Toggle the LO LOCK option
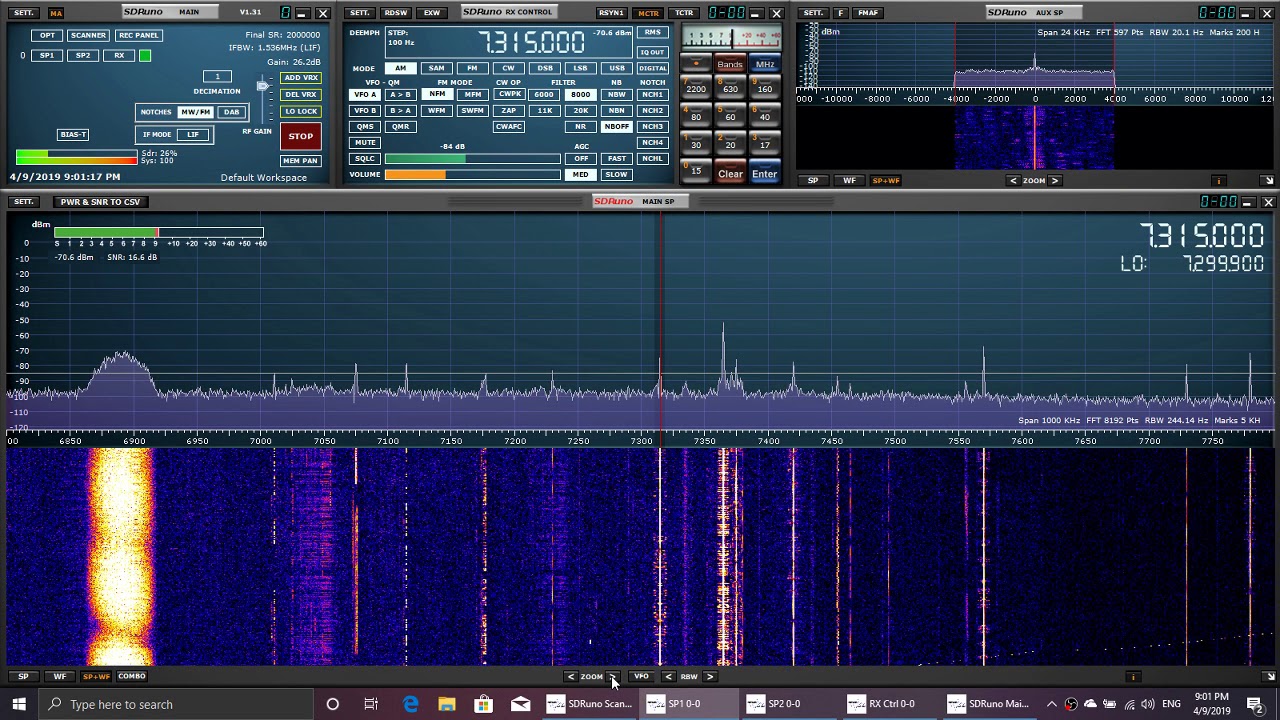The height and width of the screenshot is (720, 1280). click(x=300, y=111)
